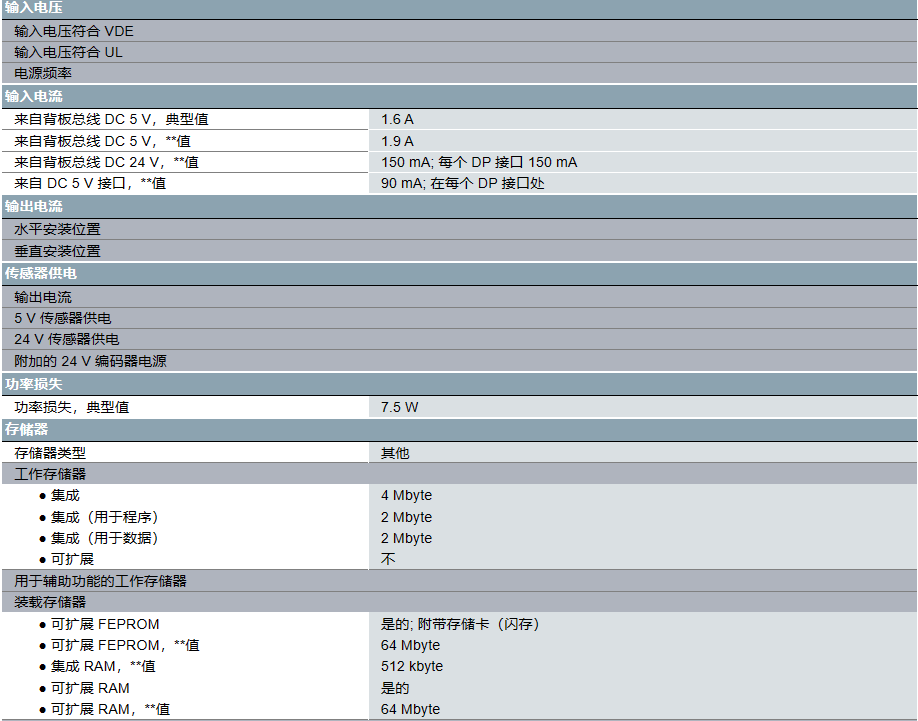Click the 输入电流 section header
This screenshot has height=721, width=918.
pos(34,96)
